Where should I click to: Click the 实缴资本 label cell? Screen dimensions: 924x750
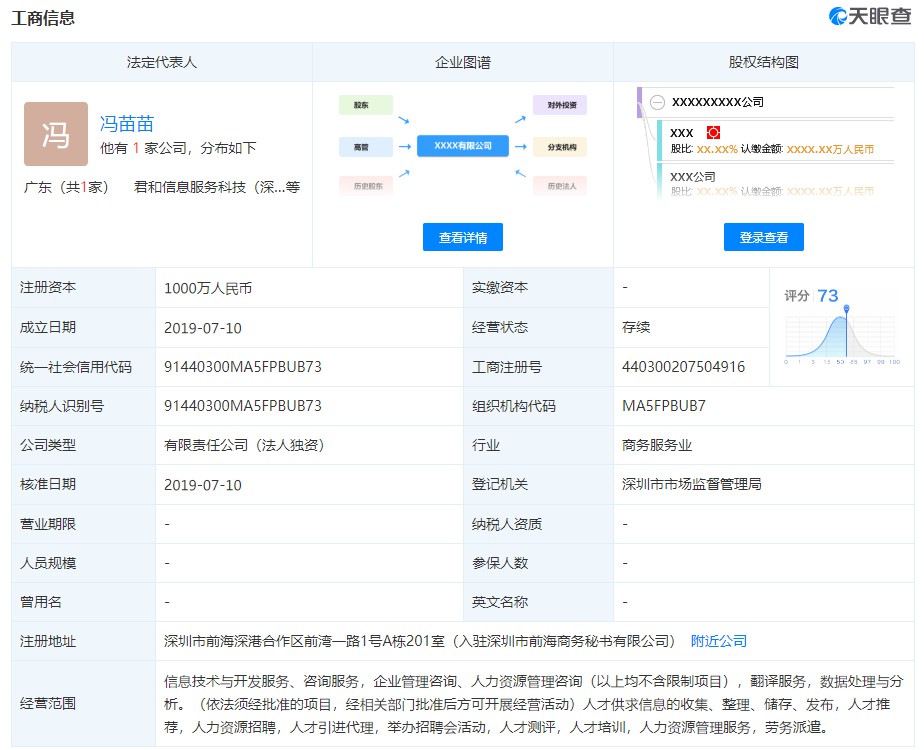pyautogui.click(x=539, y=288)
